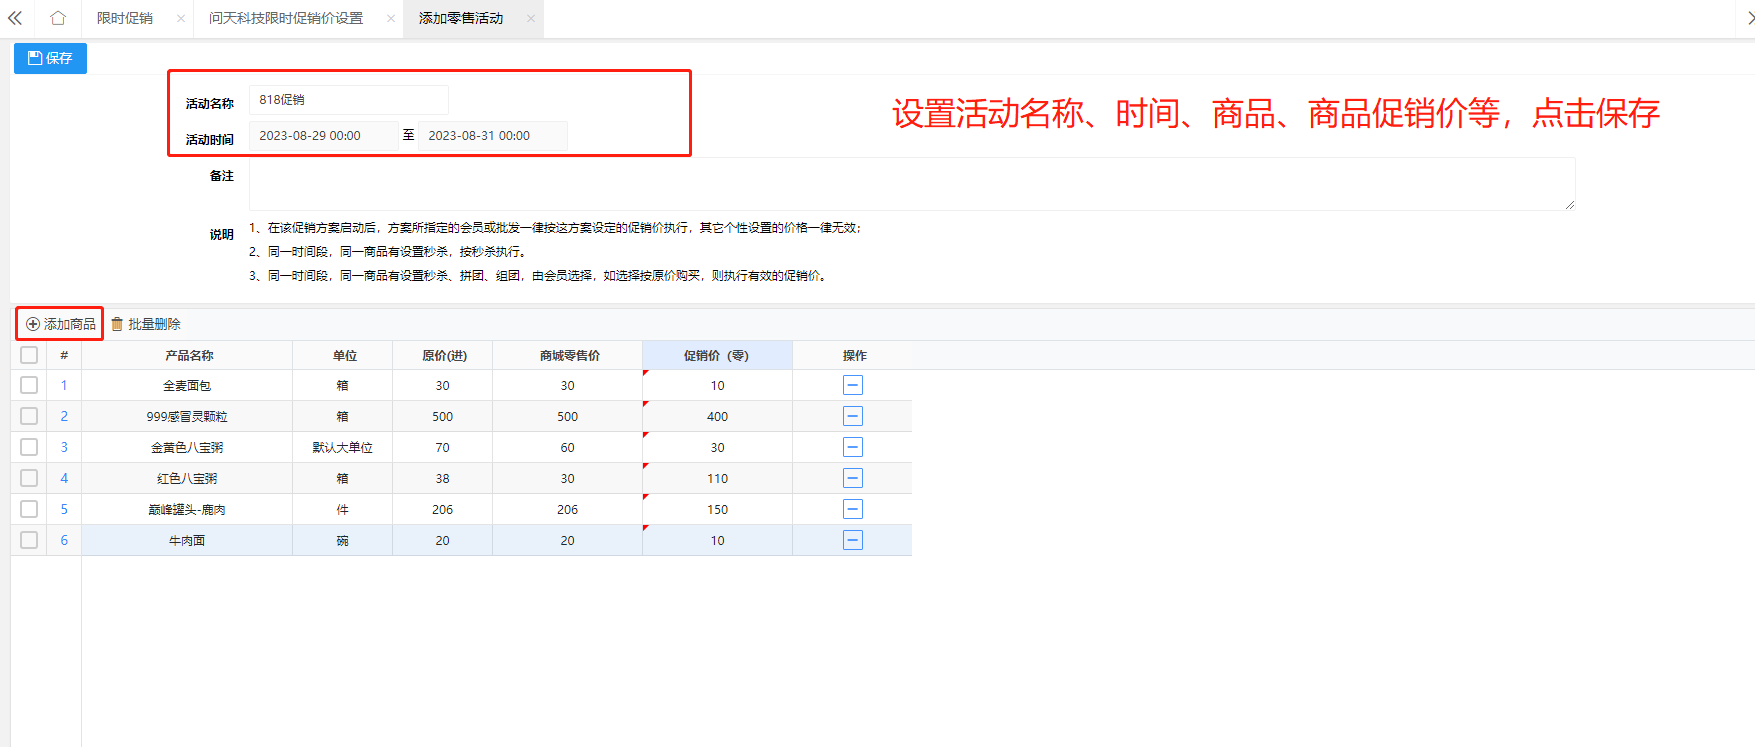This screenshot has height=747, width=1755.
Task: Collapse tabs with double-left arrow icon
Action: tap(15, 18)
